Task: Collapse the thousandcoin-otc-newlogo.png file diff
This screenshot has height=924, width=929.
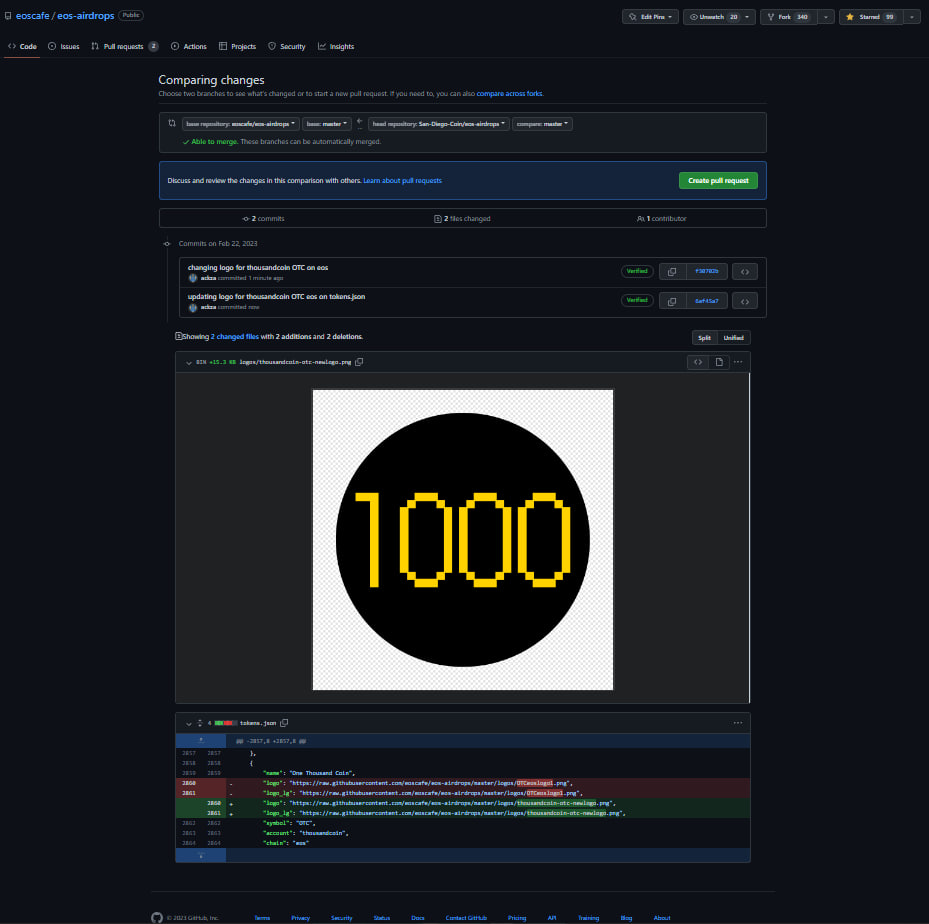Action: point(189,362)
